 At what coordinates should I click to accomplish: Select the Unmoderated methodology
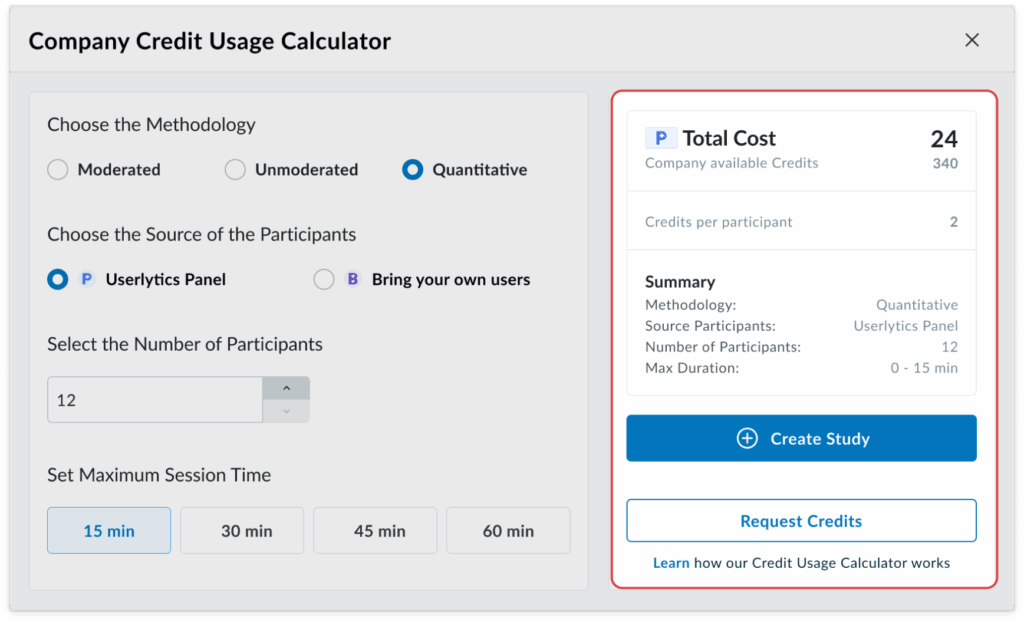[235, 170]
